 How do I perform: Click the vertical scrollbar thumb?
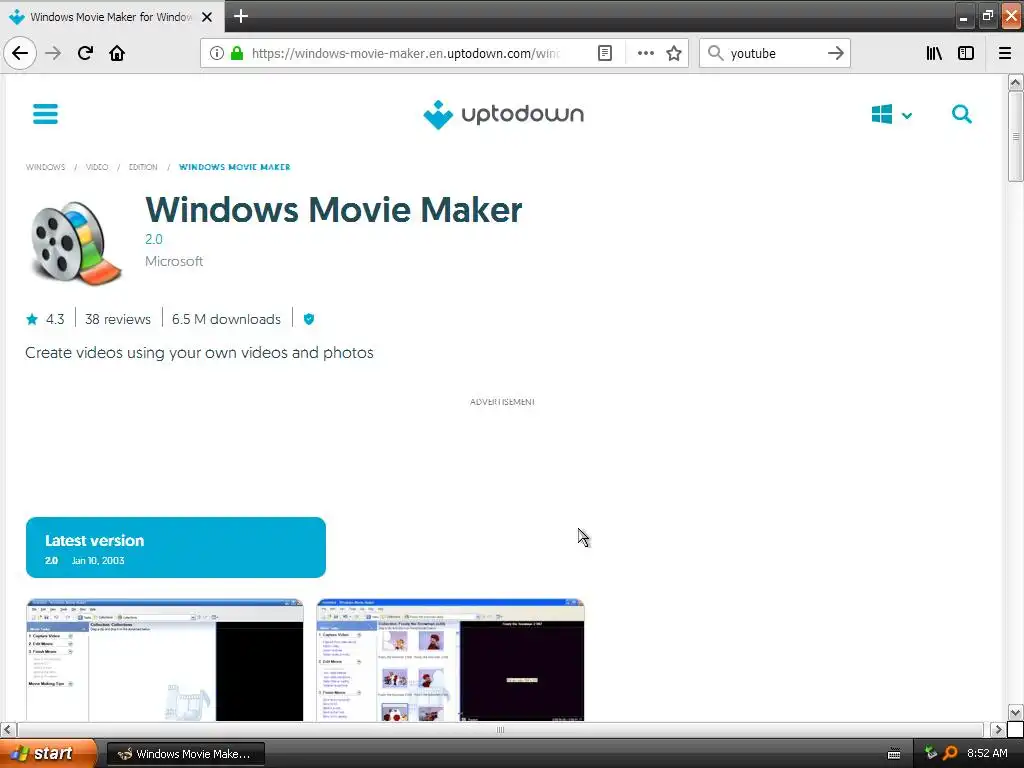click(x=1015, y=136)
